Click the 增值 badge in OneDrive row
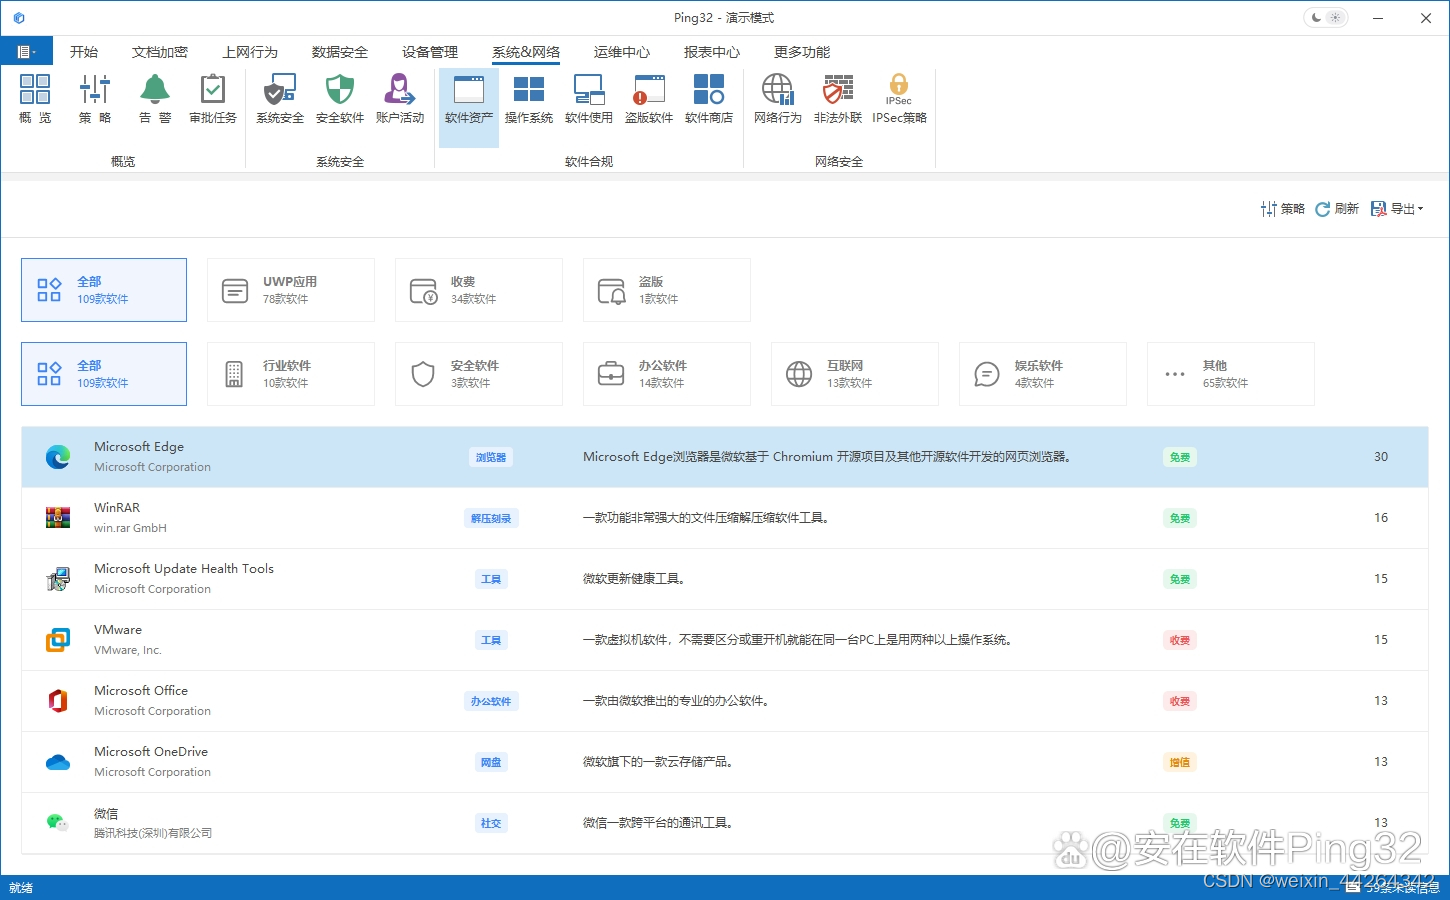 tap(1180, 762)
